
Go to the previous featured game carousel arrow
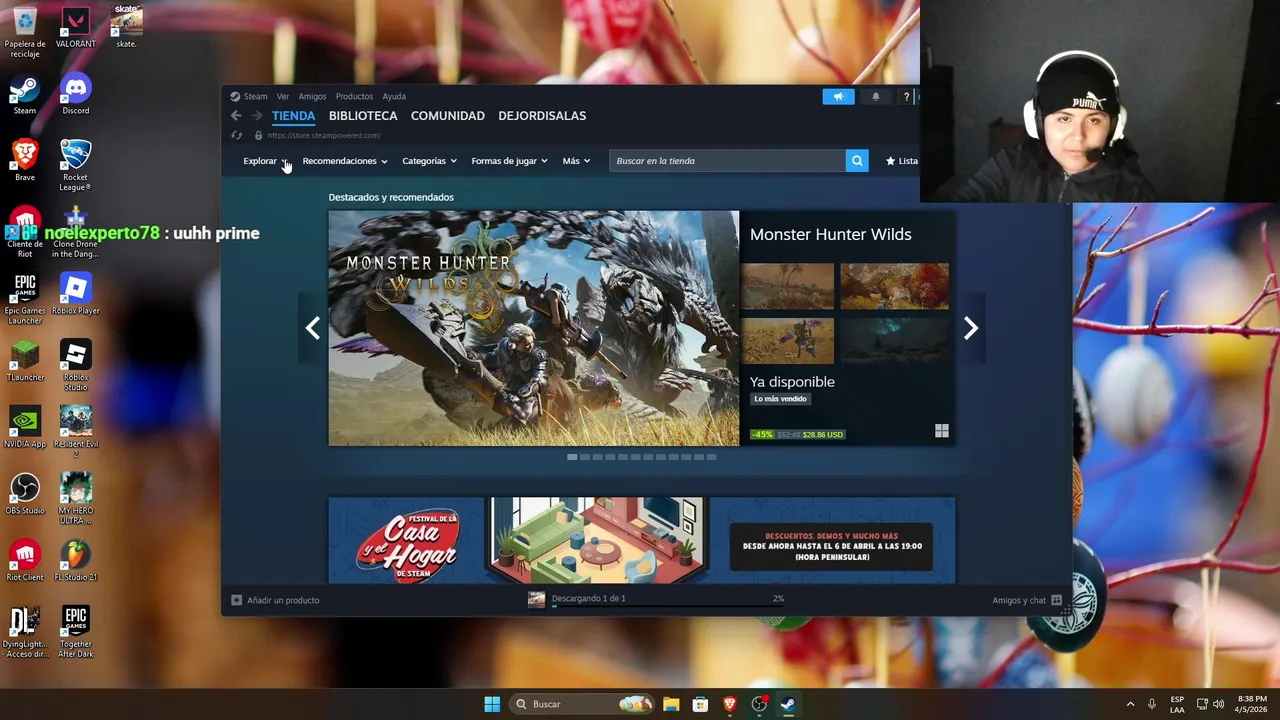pos(313,328)
